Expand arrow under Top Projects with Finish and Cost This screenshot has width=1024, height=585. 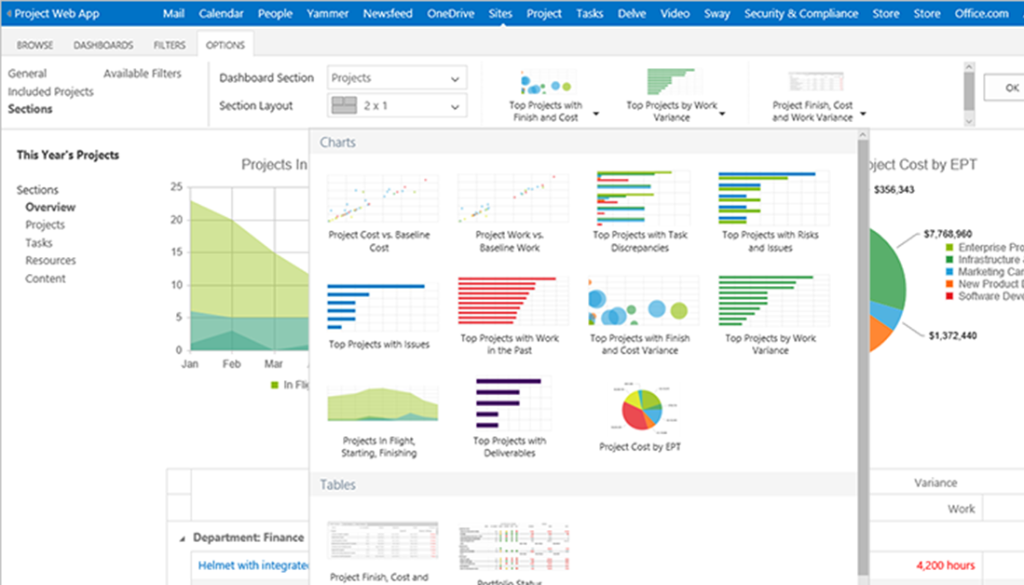pyautogui.click(x=596, y=114)
